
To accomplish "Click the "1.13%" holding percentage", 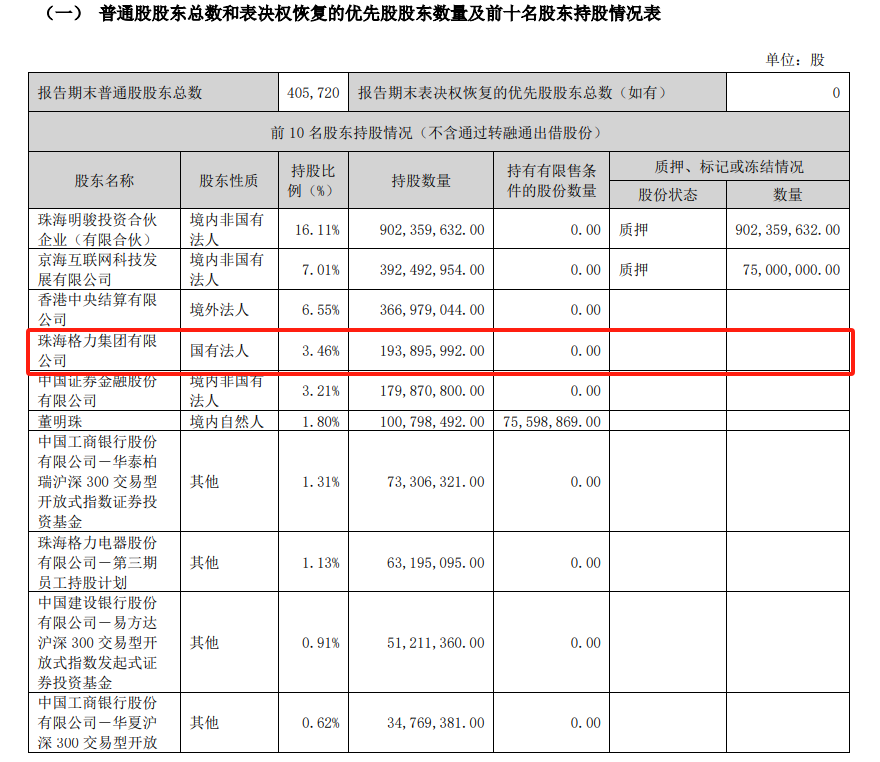I will coord(321,562).
